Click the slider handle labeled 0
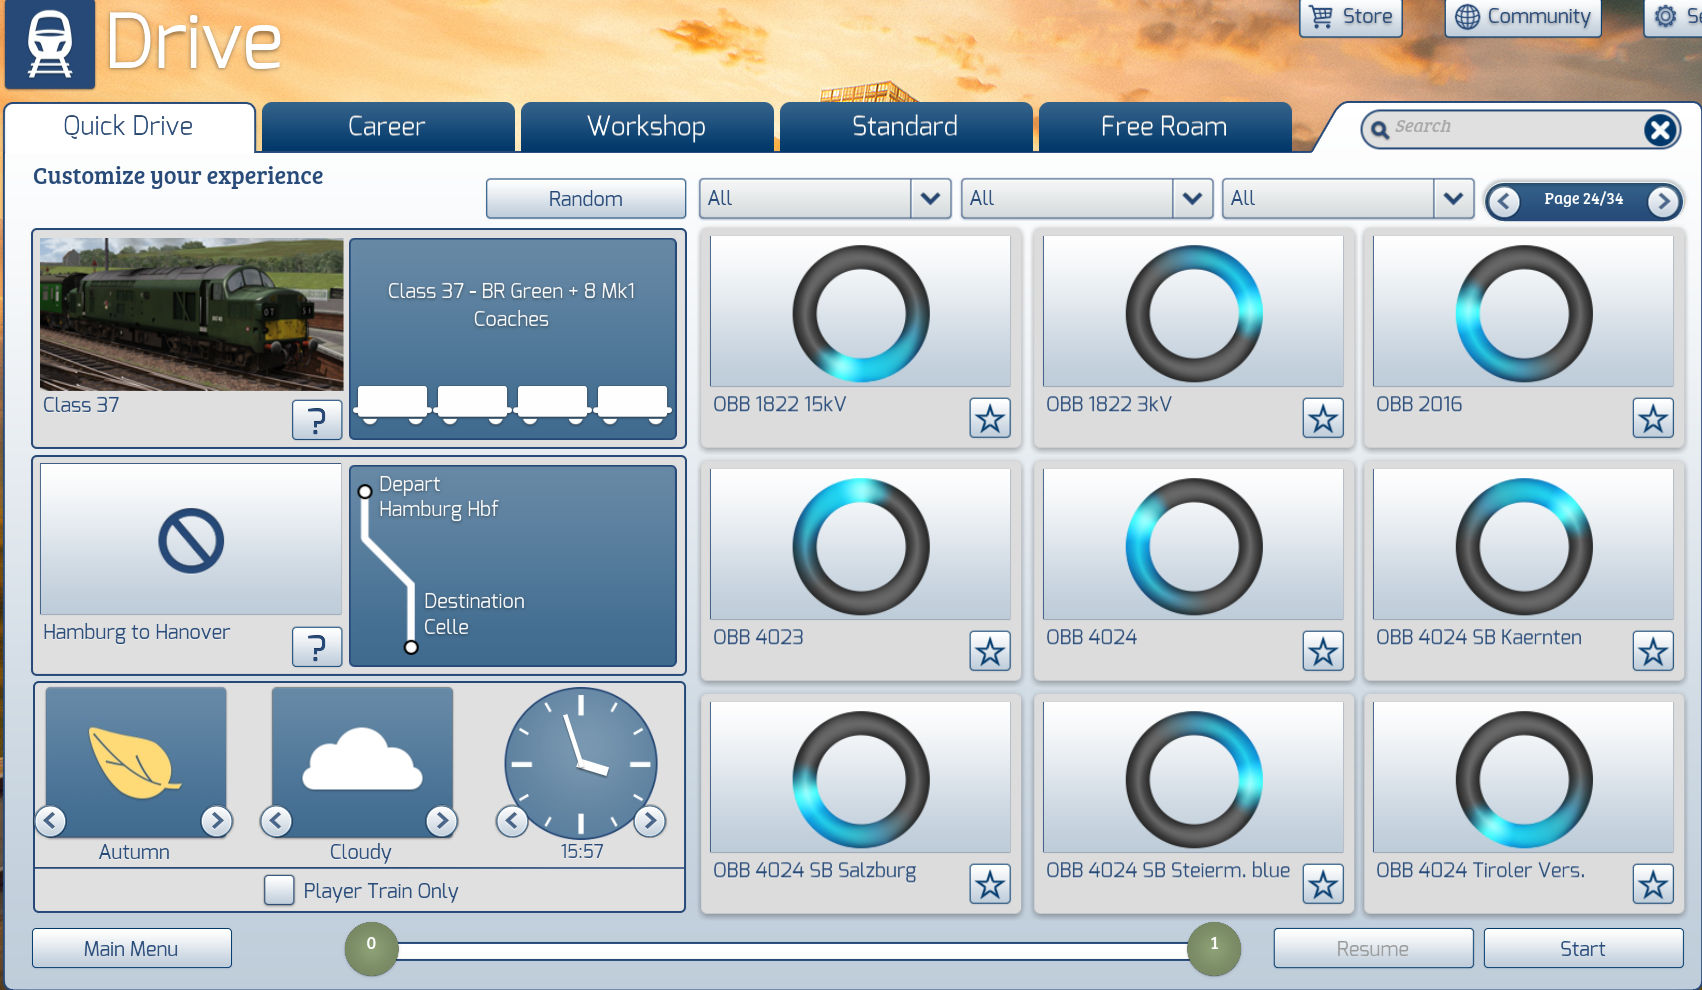This screenshot has width=1702, height=990. (x=371, y=949)
